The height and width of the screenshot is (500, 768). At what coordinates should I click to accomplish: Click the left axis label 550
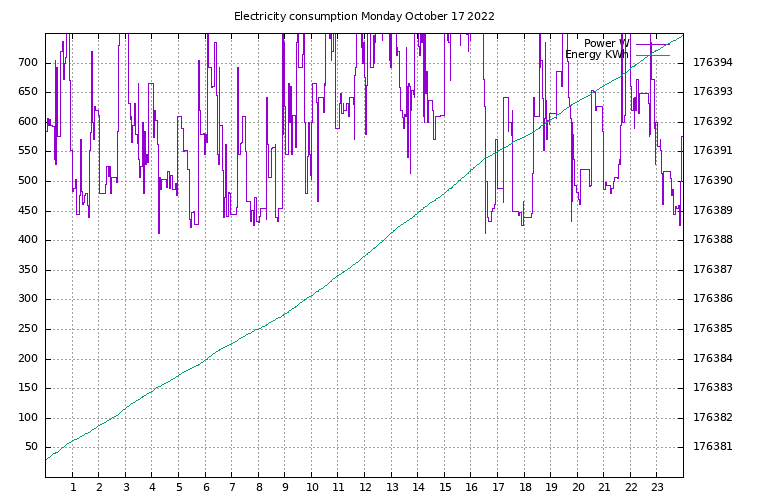(x=28, y=151)
